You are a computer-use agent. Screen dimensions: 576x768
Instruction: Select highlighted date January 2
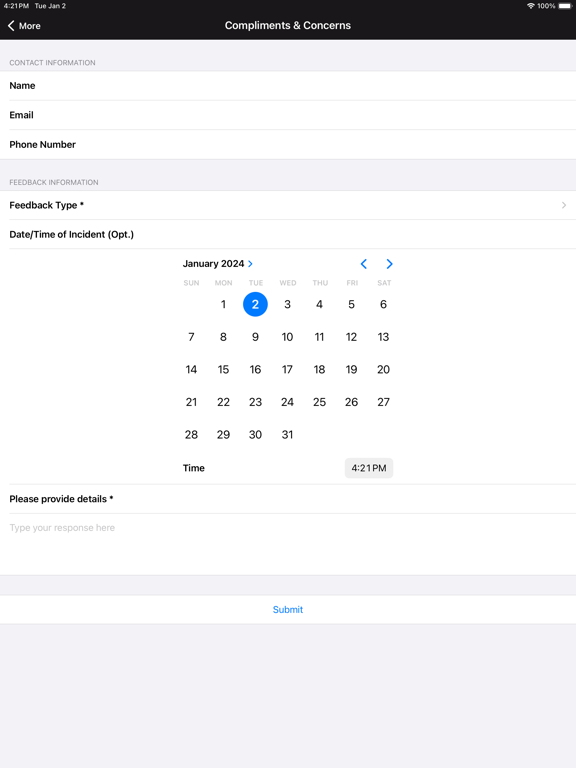point(255,304)
